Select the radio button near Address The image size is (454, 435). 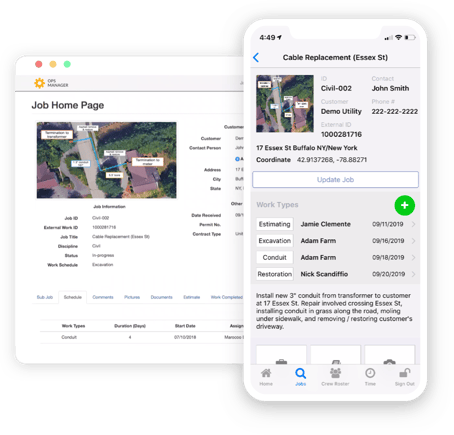click(x=237, y=159)
